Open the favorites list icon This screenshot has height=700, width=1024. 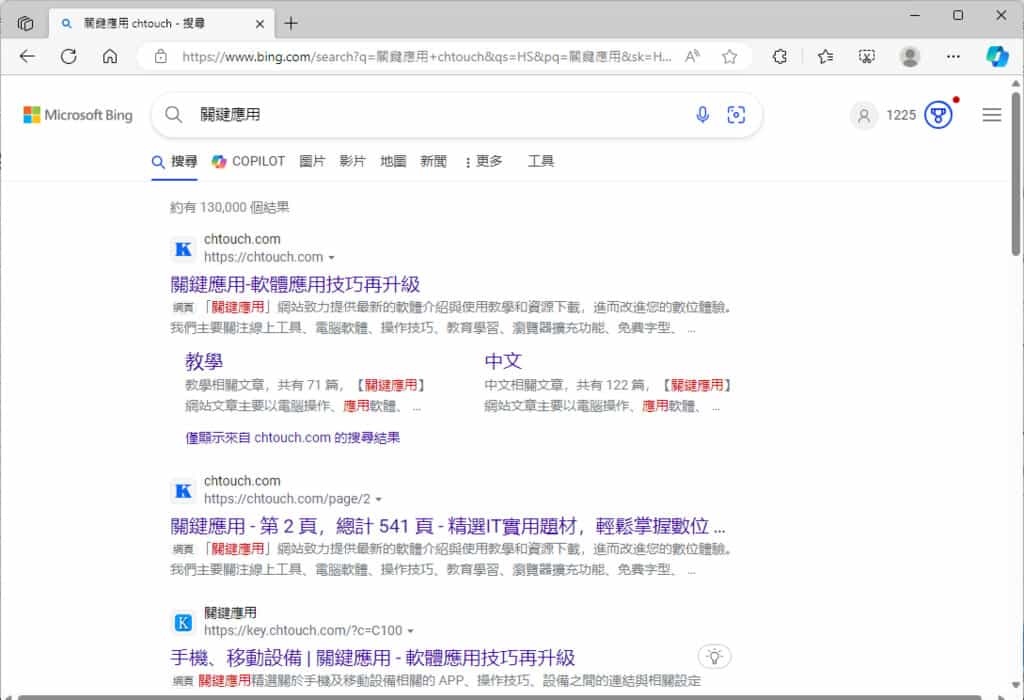825,57
